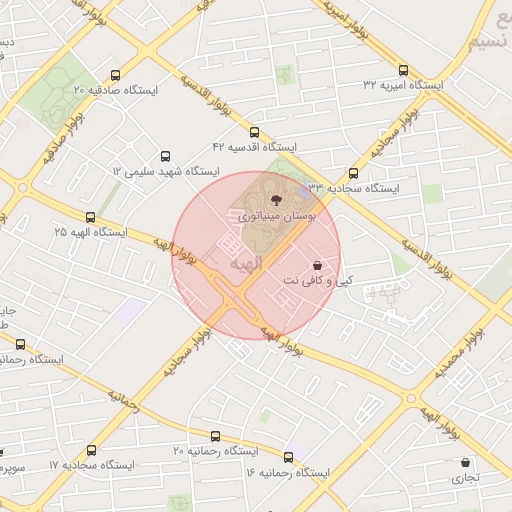Image resolution: width=512 pixels, height=512 pixels.
Task: Click the small blue pond in بوستان مینیاتوری
Action: coord(303,193)
